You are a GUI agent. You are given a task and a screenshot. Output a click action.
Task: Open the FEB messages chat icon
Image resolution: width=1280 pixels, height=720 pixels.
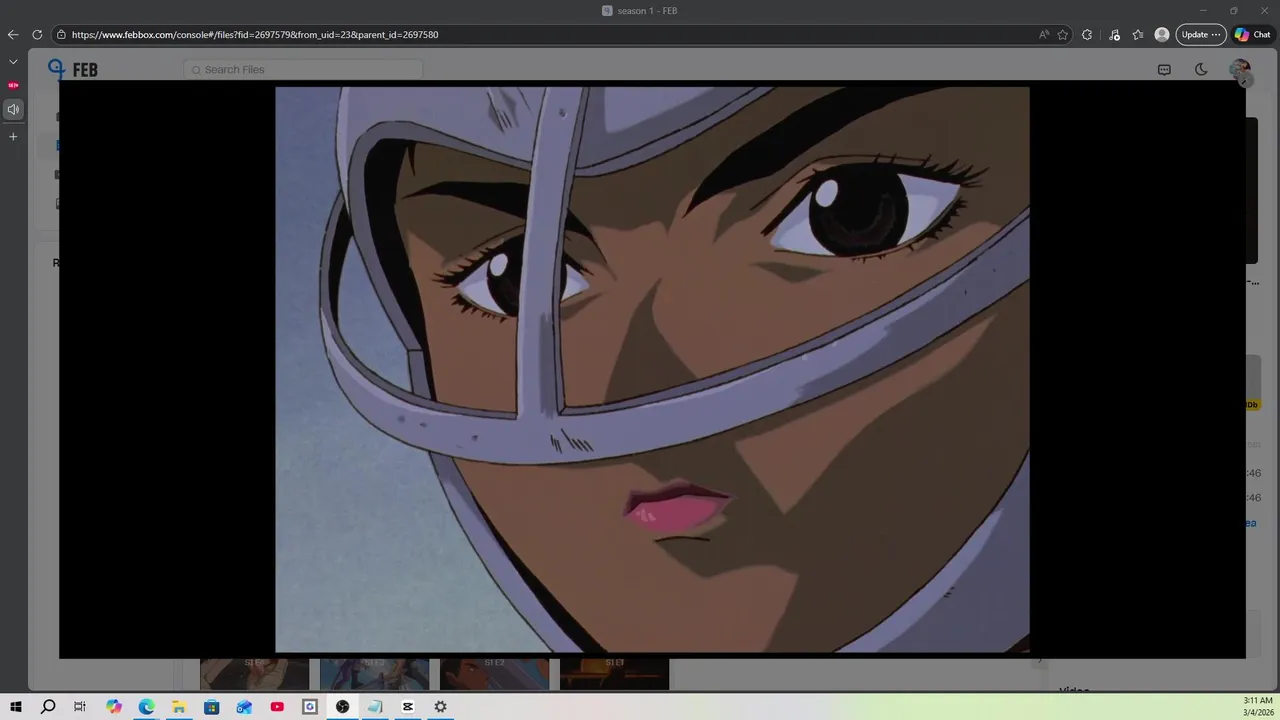click(1164, 69)
